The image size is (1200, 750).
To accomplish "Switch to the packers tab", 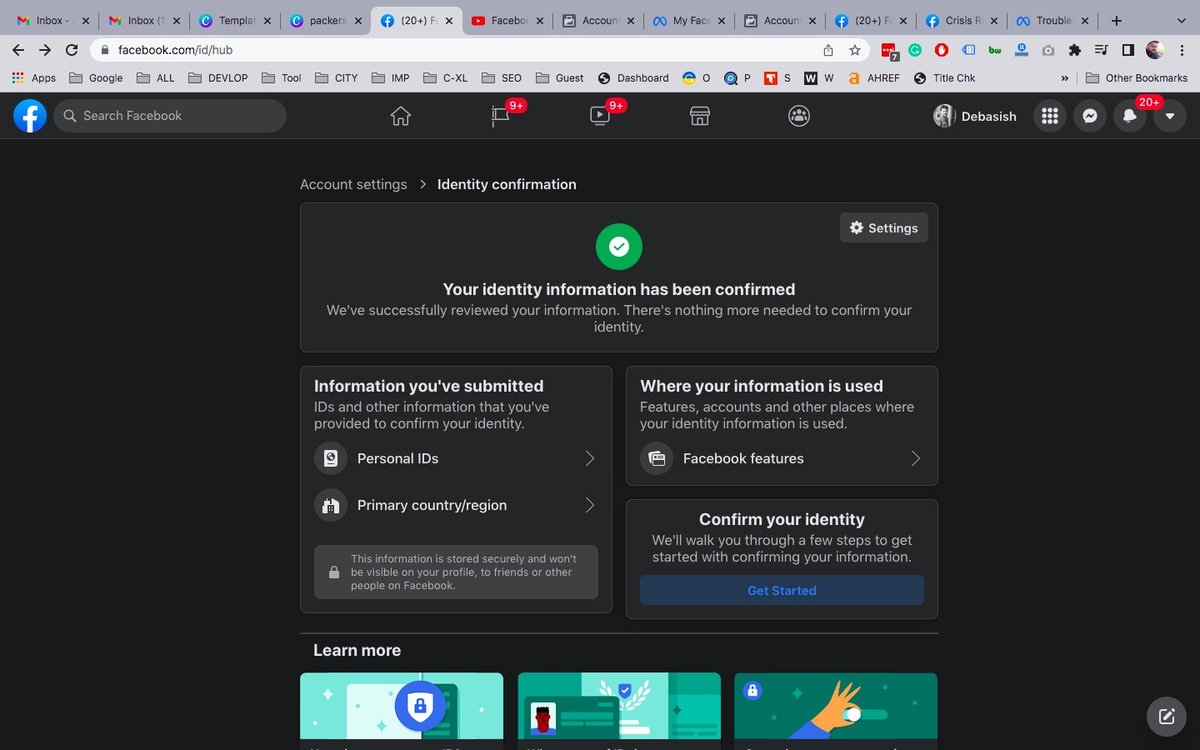I will [326, 20].
